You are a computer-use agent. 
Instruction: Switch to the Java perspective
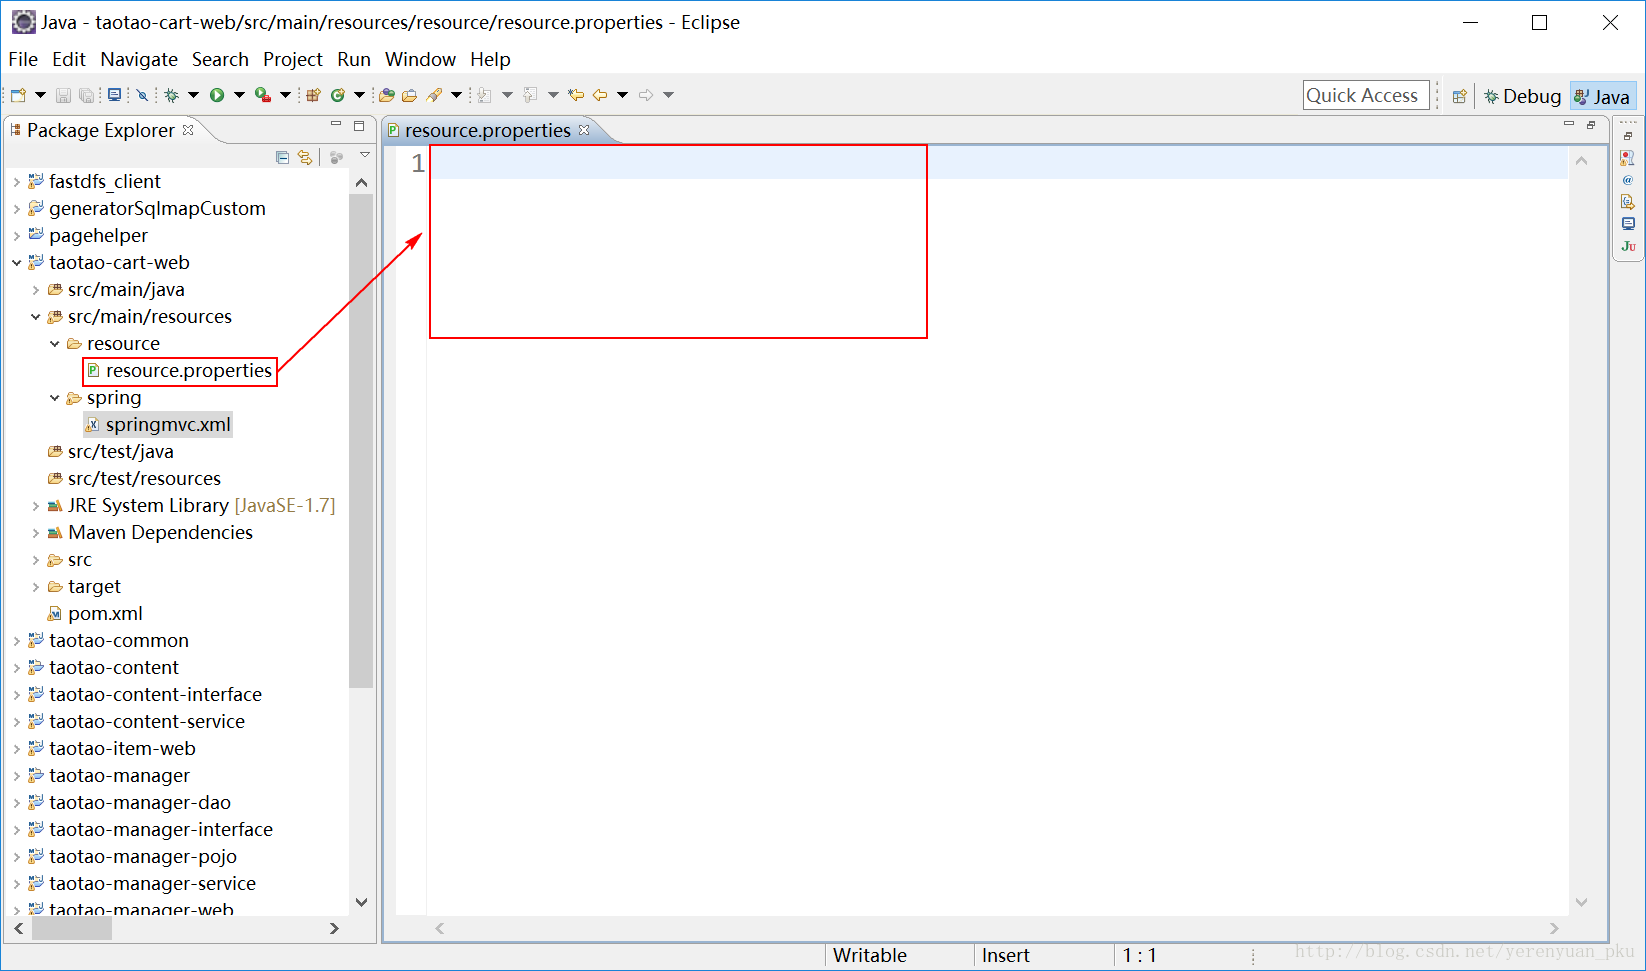pos(1602,96)
